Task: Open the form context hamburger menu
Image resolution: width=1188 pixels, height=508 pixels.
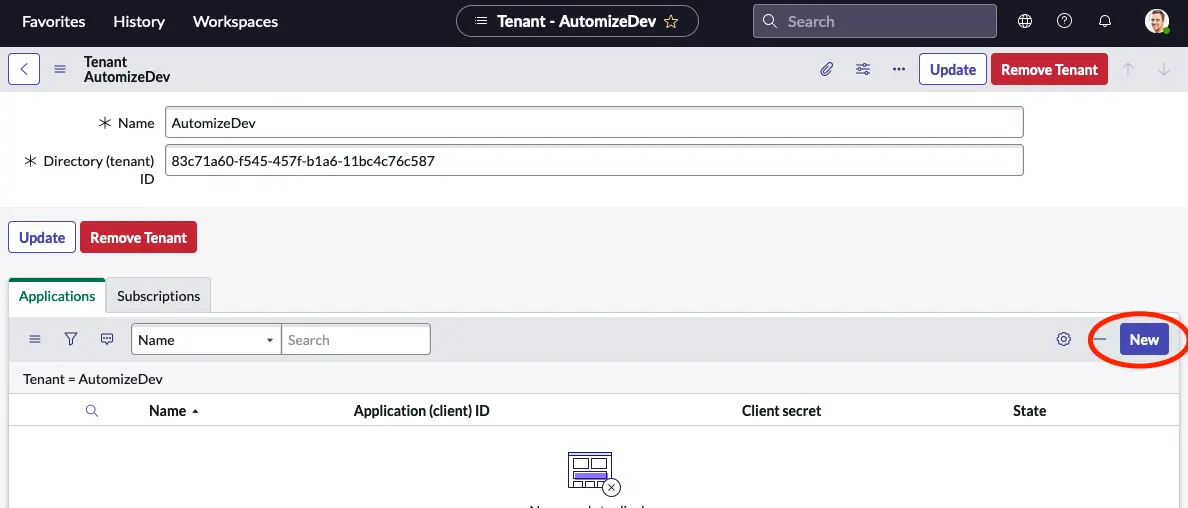Action: (x=60, y=69)
